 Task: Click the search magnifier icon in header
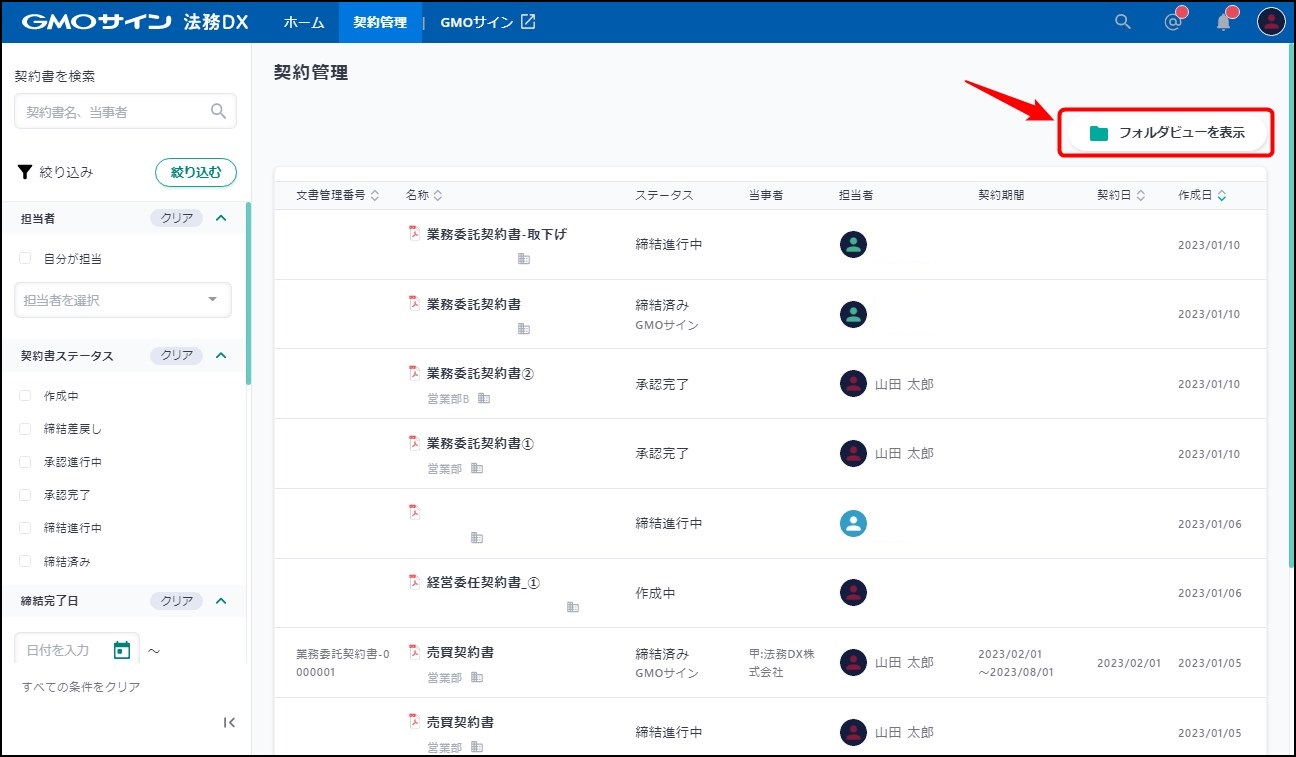pos(1123,22)
